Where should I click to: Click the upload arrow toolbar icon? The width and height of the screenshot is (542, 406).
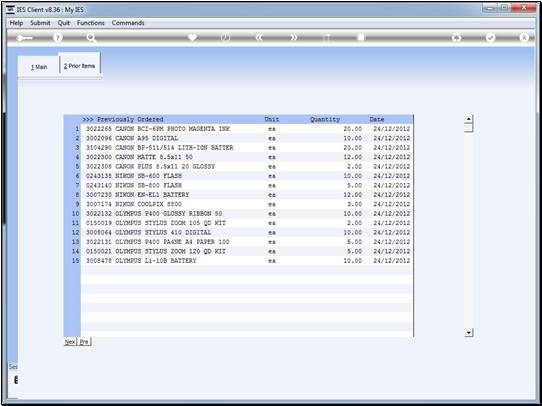point(326,38)
